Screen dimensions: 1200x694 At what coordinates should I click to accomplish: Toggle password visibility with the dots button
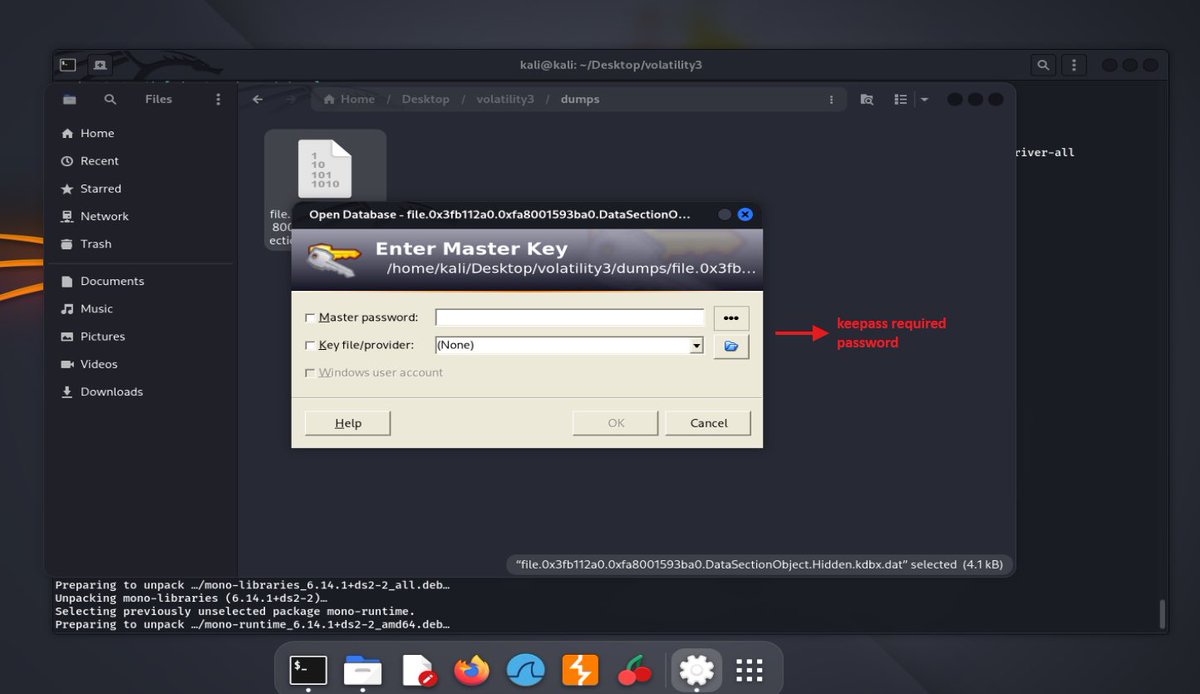pos(731,318)
